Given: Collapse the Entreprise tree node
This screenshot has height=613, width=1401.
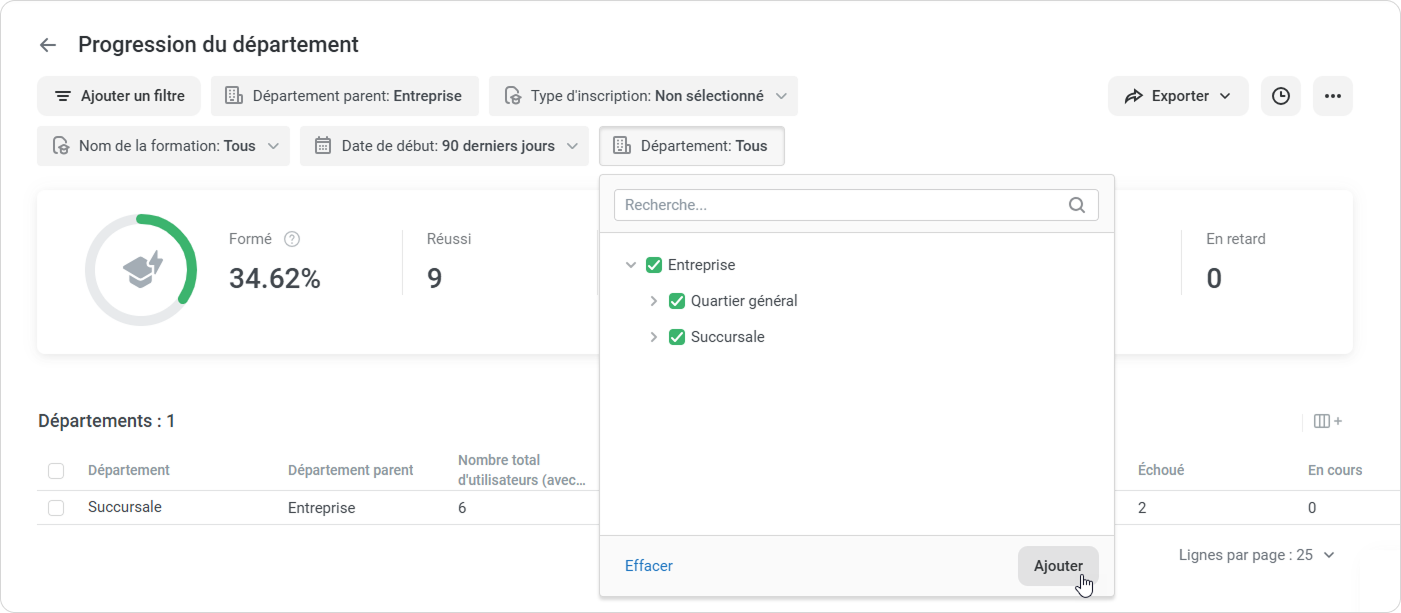Looking at the screenshot, I should click(x=631, y=265).
